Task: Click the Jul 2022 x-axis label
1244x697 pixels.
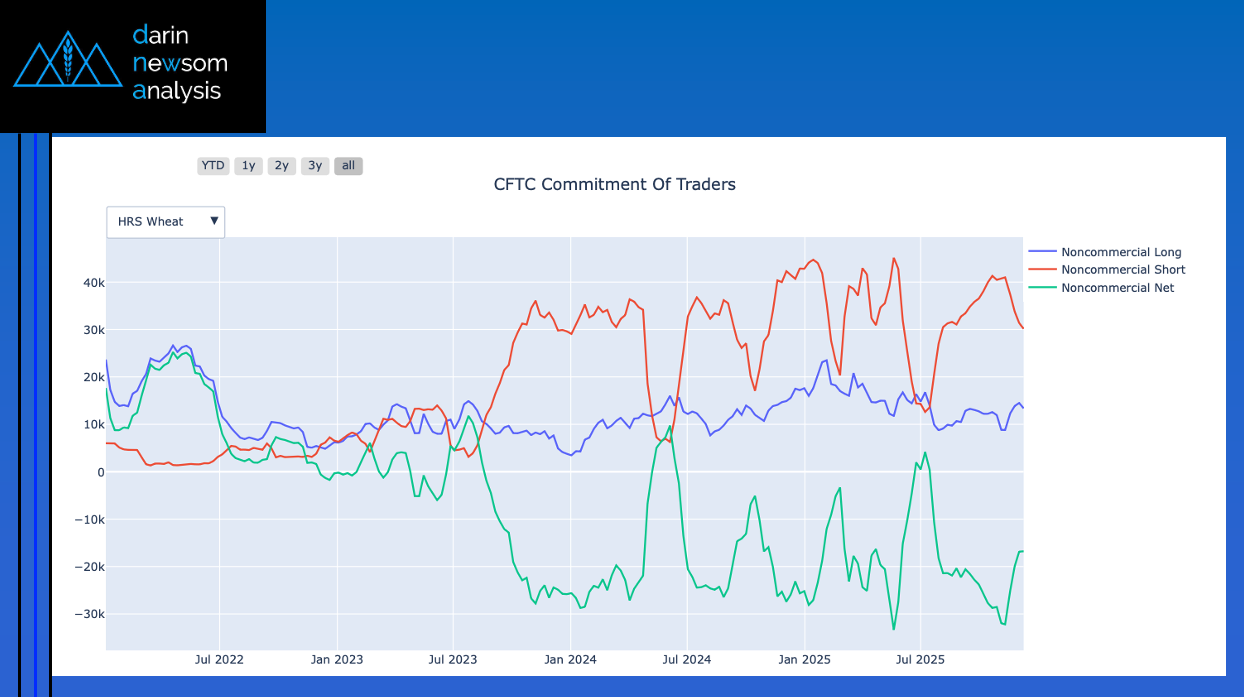Action: click(x=220, y=660)
